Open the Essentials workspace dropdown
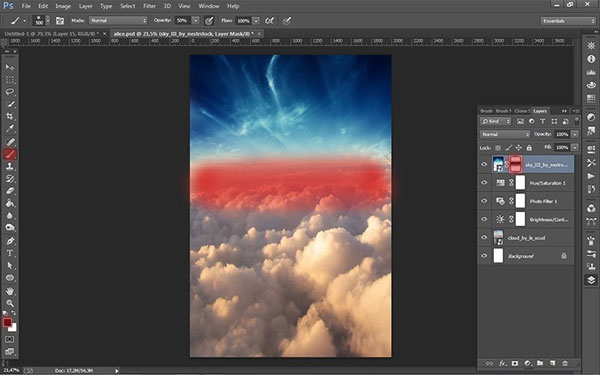 [568, 21]
